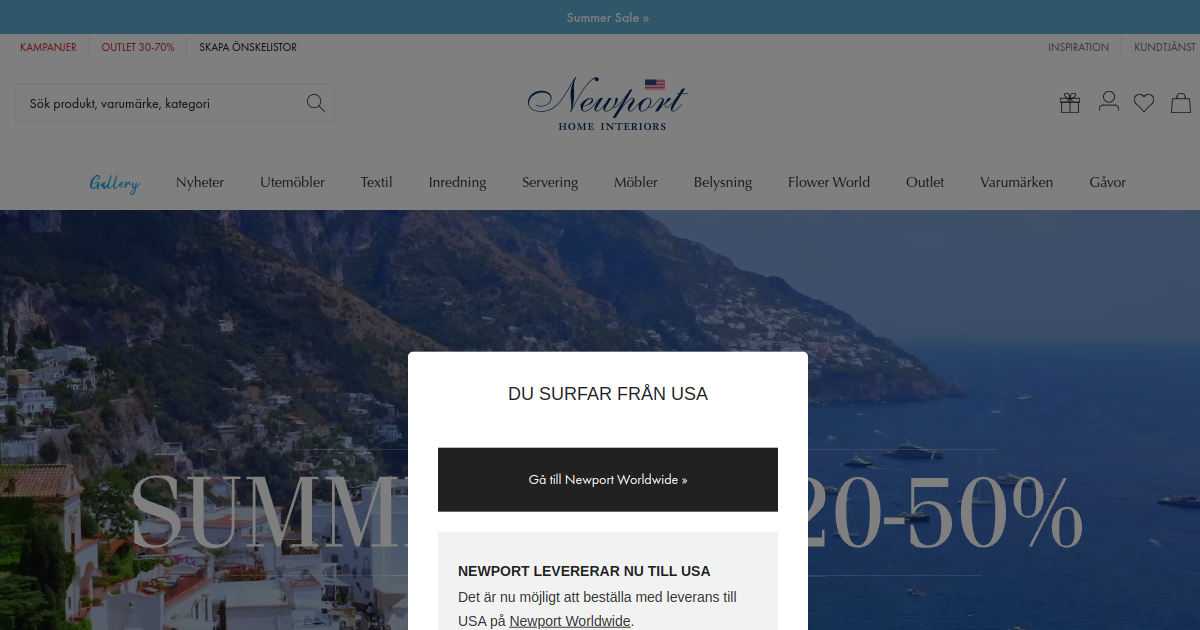Open the Gallery menu item
Screen dimensions: 1200x630
[x=114, y=182]
